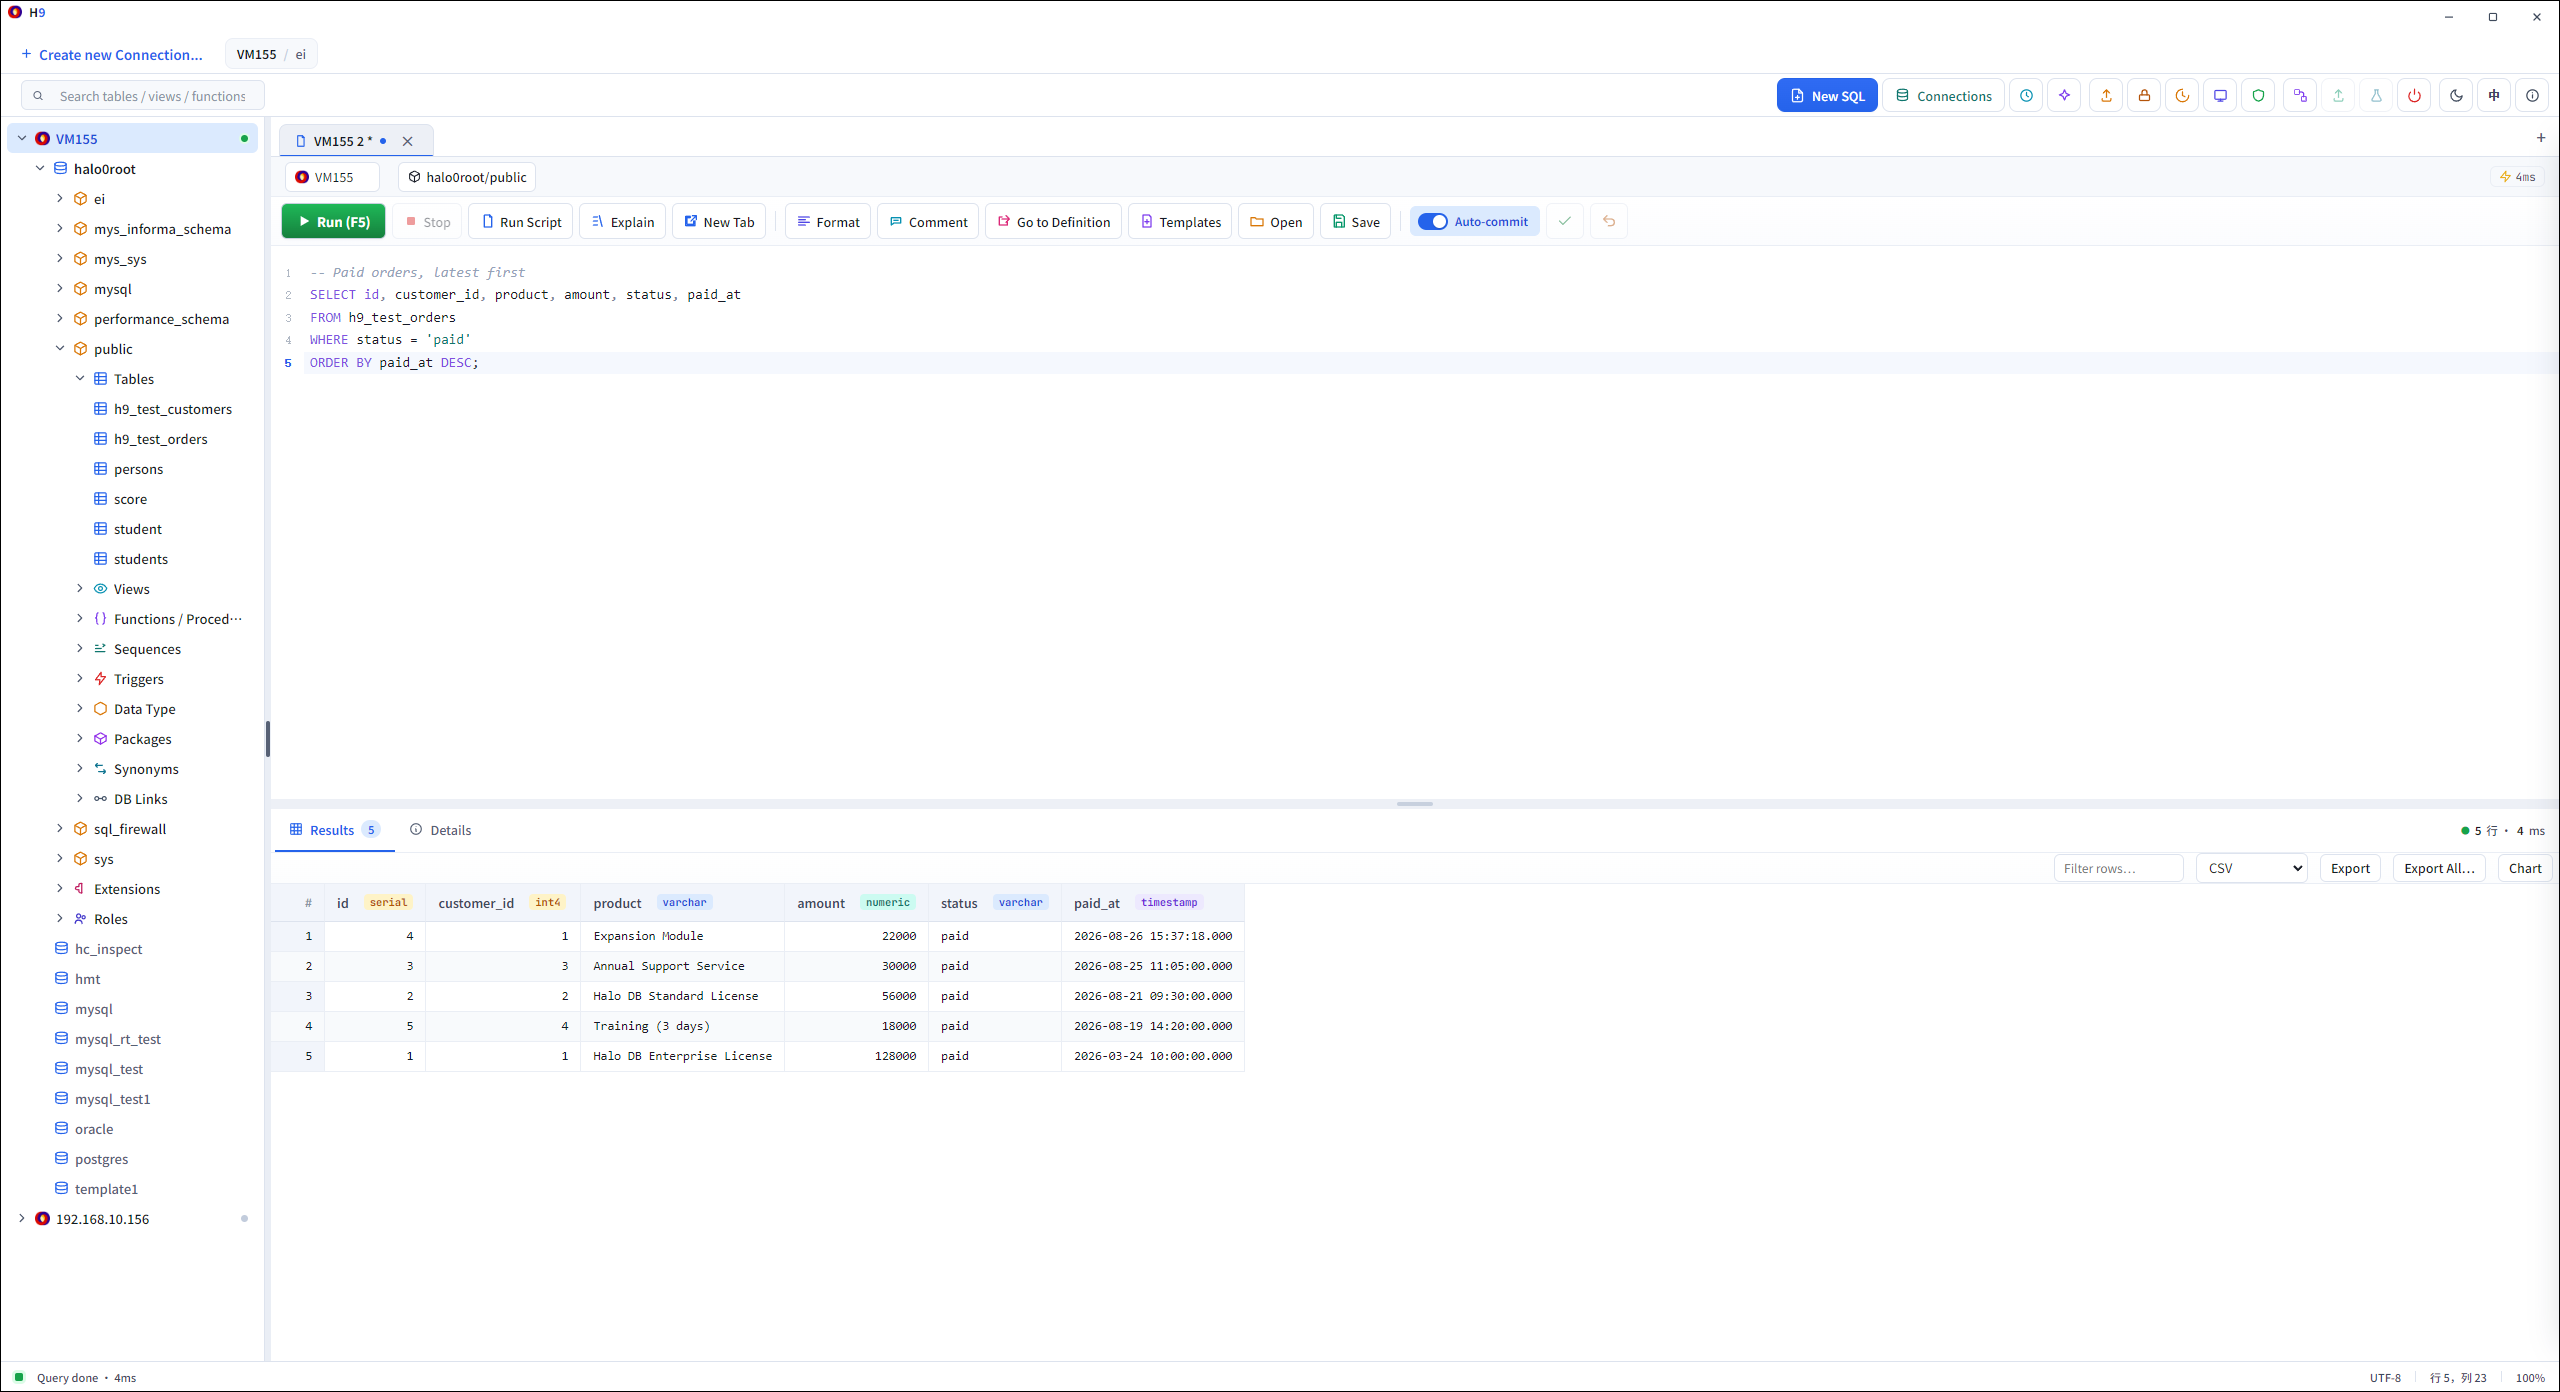Click Create new Connection link
Screen dimensions: 2560x1392
pos(112,55)
